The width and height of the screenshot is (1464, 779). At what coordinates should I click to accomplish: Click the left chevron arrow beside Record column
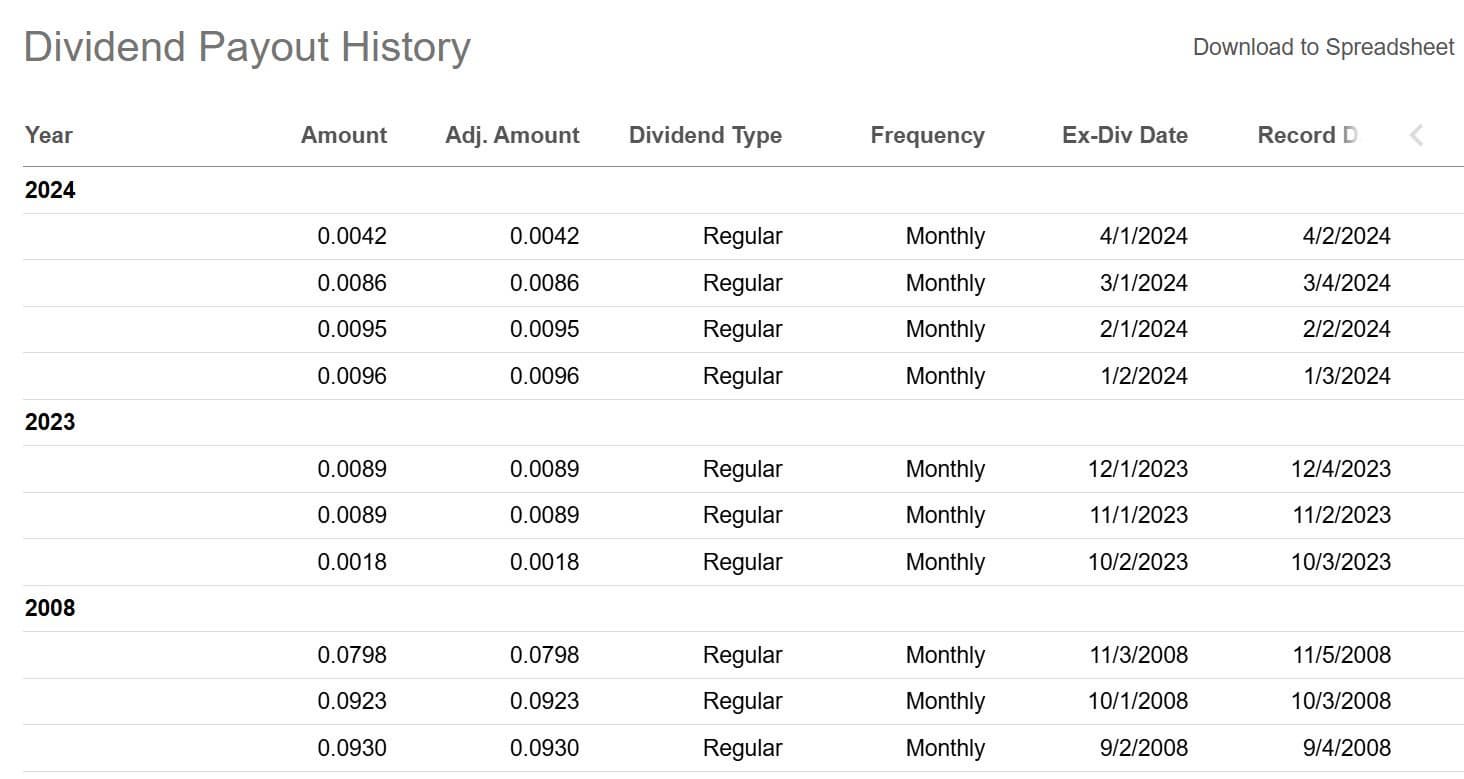click(x=1416, y=135)
